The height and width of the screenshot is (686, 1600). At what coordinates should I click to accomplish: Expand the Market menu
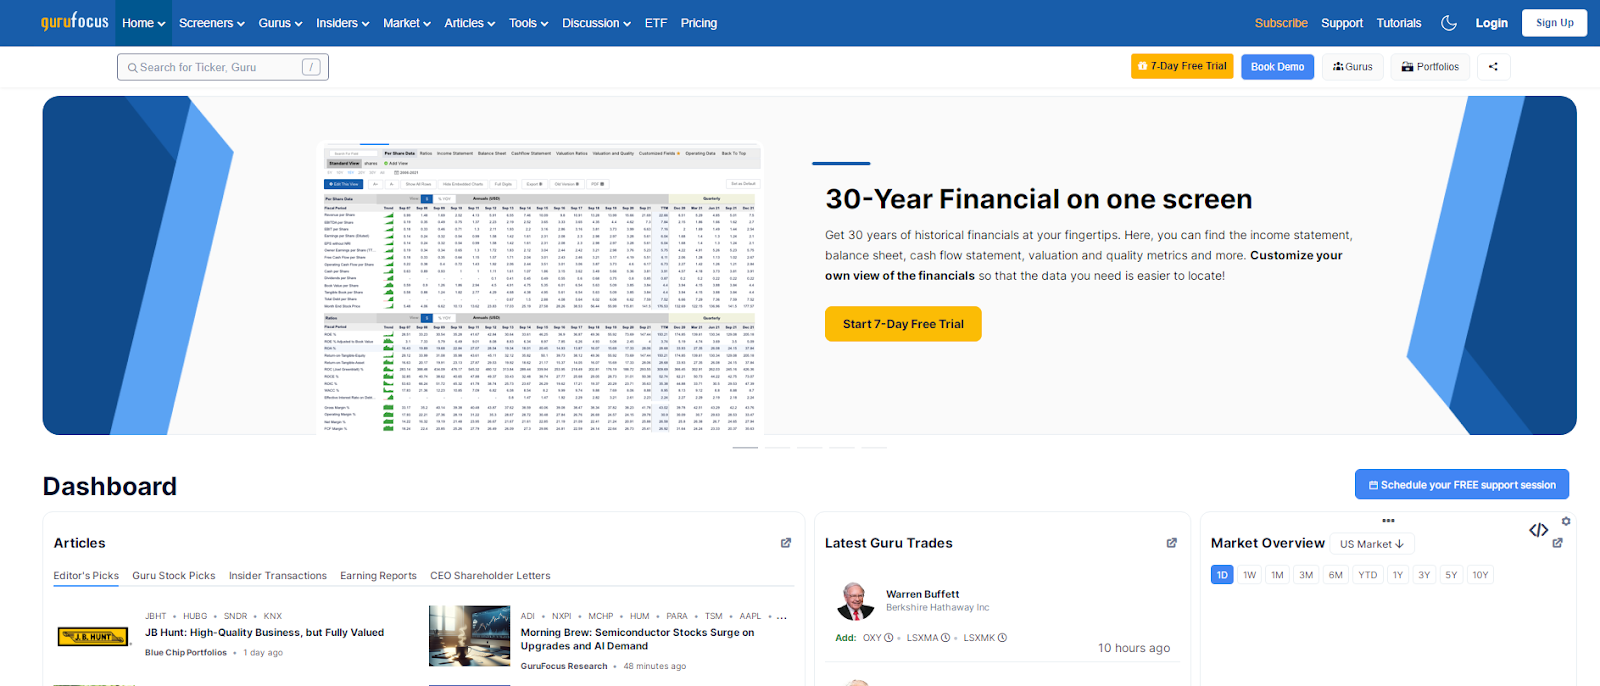coord(407,23)
